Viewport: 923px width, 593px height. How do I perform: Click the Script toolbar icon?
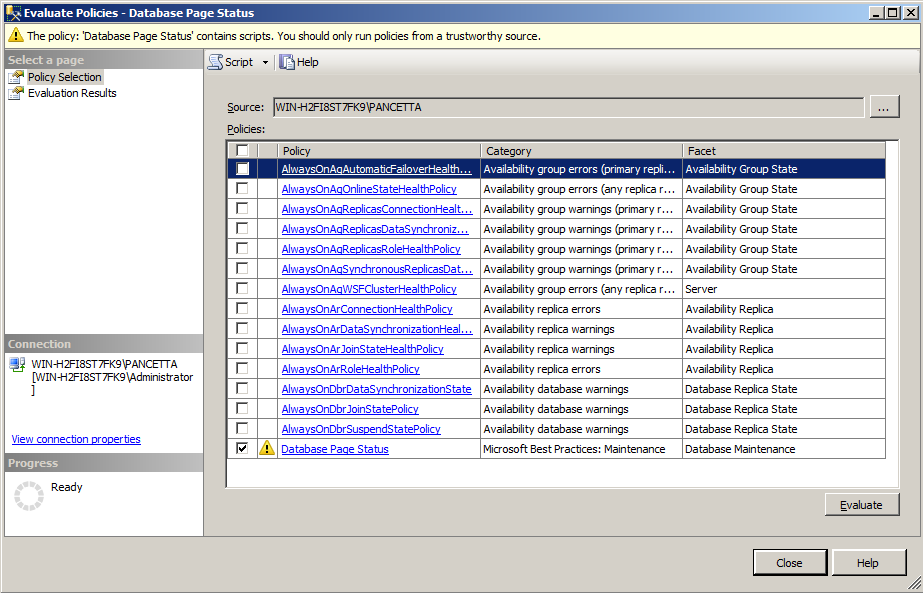[x=215, y=62]
